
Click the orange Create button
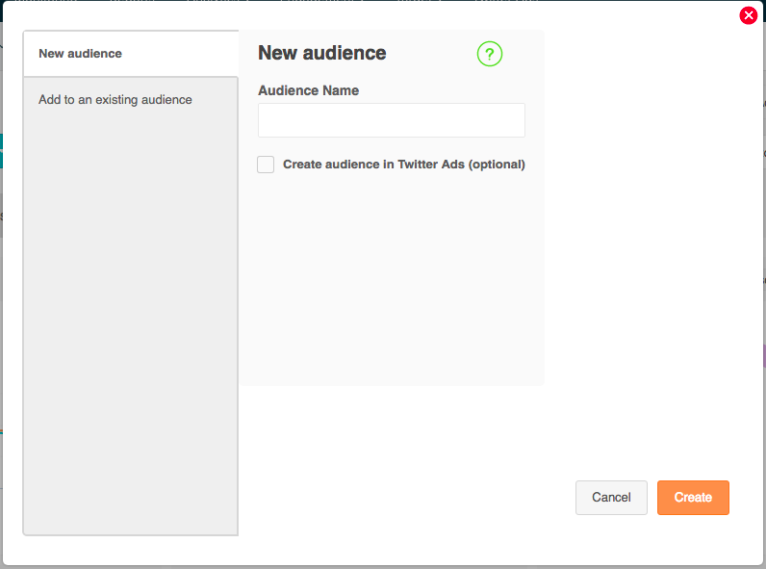tap(693, 497)
